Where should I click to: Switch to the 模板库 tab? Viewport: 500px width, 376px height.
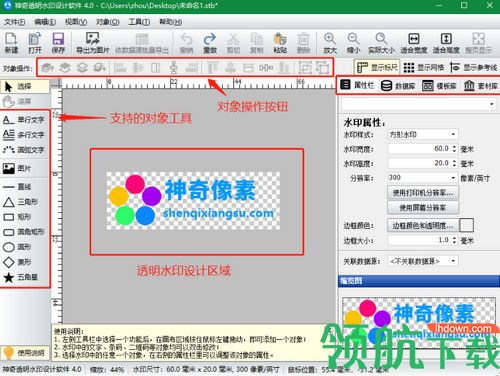click(439, 86)
